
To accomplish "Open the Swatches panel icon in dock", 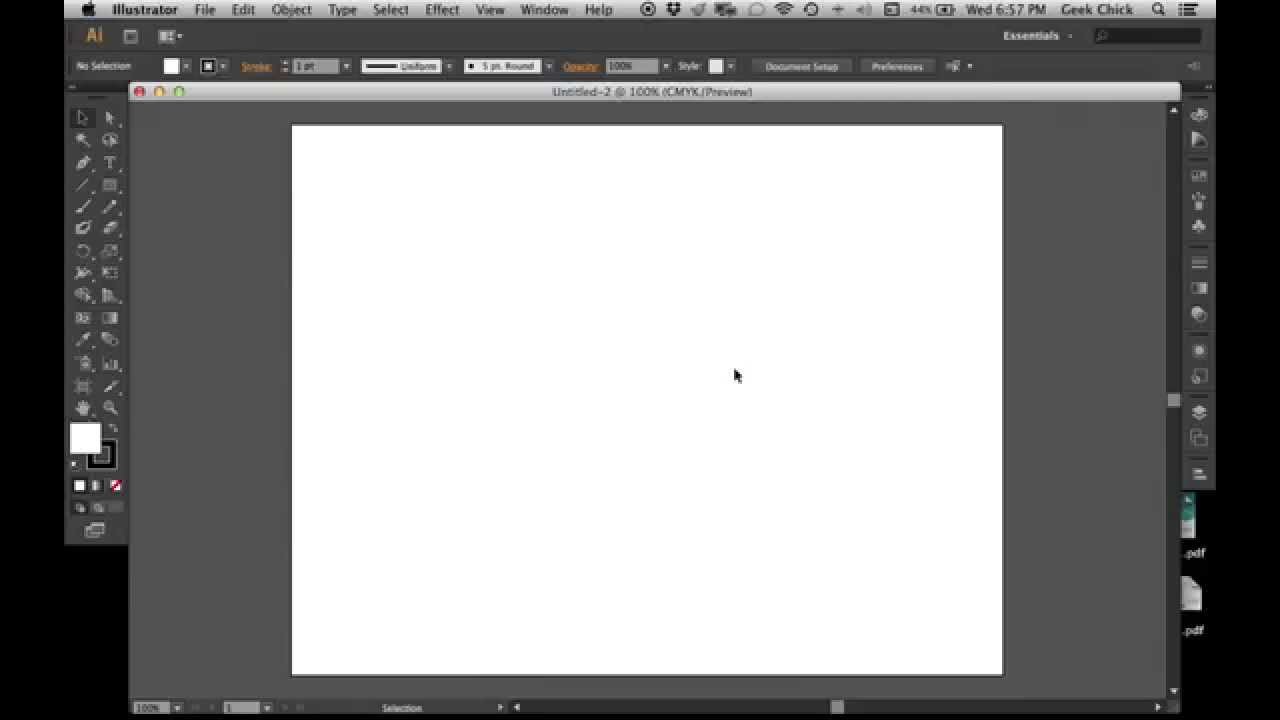I will pos(1199,176).
